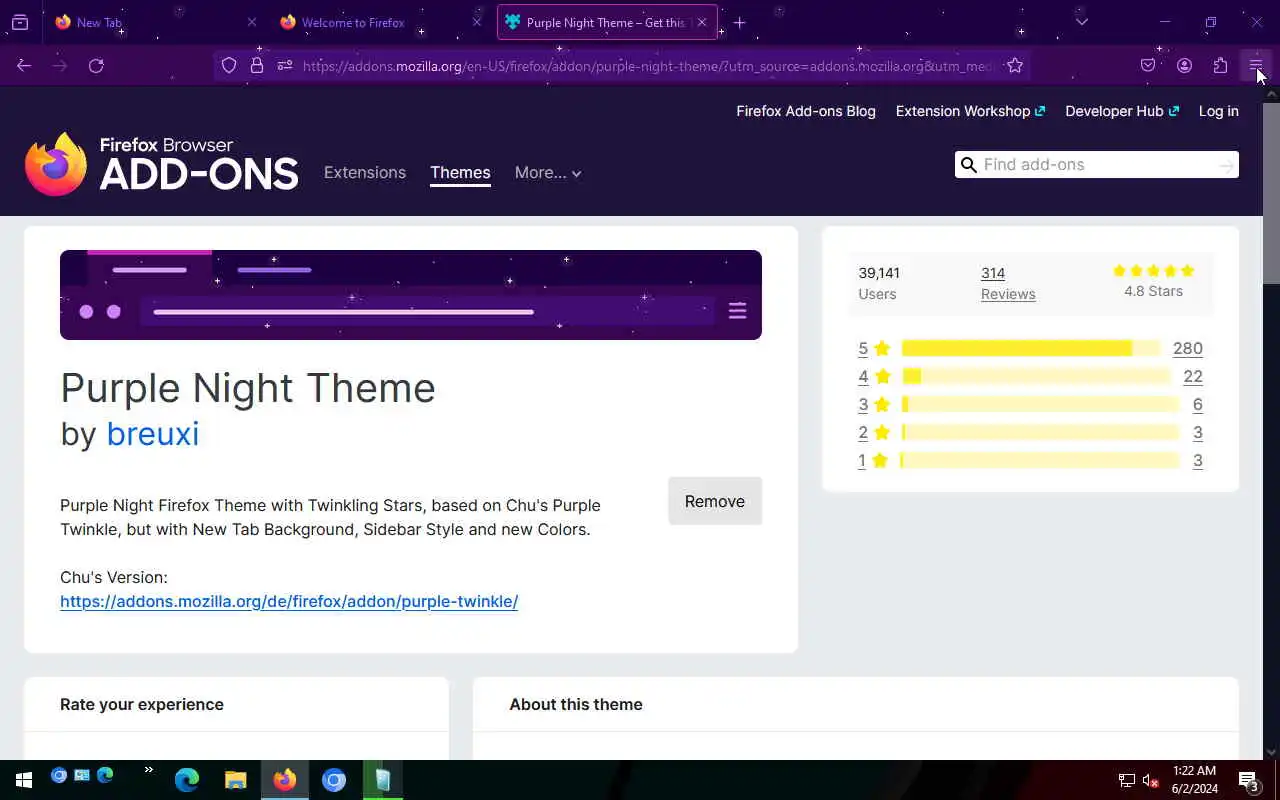Close the Purple Night Theme tab
Viewport: 1280px width, 800px height.
[702, 22]
